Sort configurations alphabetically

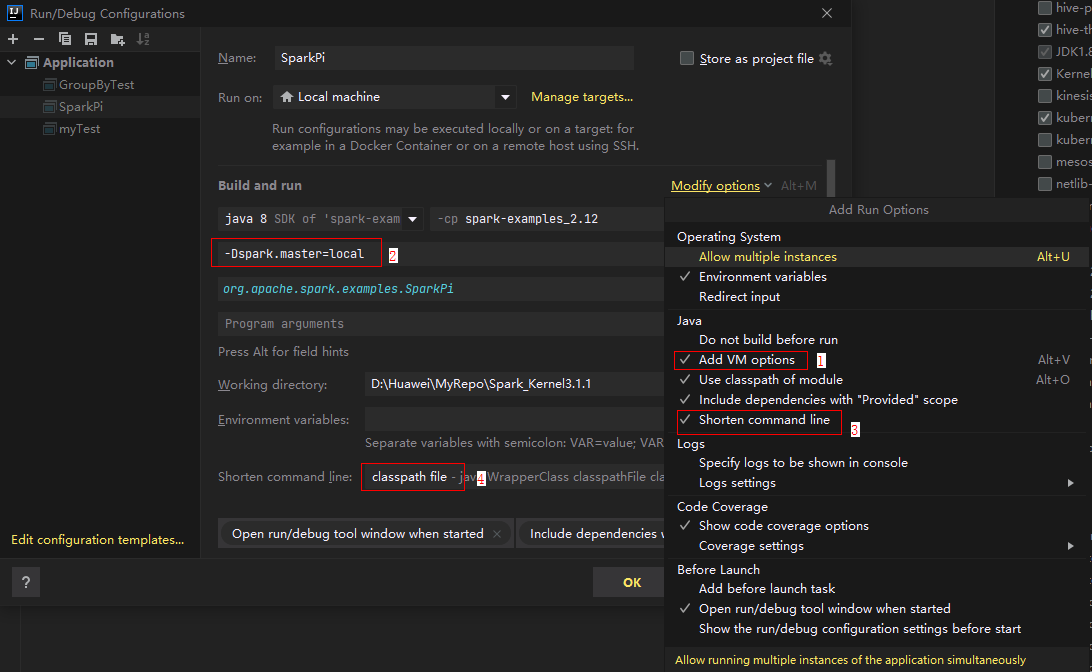tap(143, 39)
